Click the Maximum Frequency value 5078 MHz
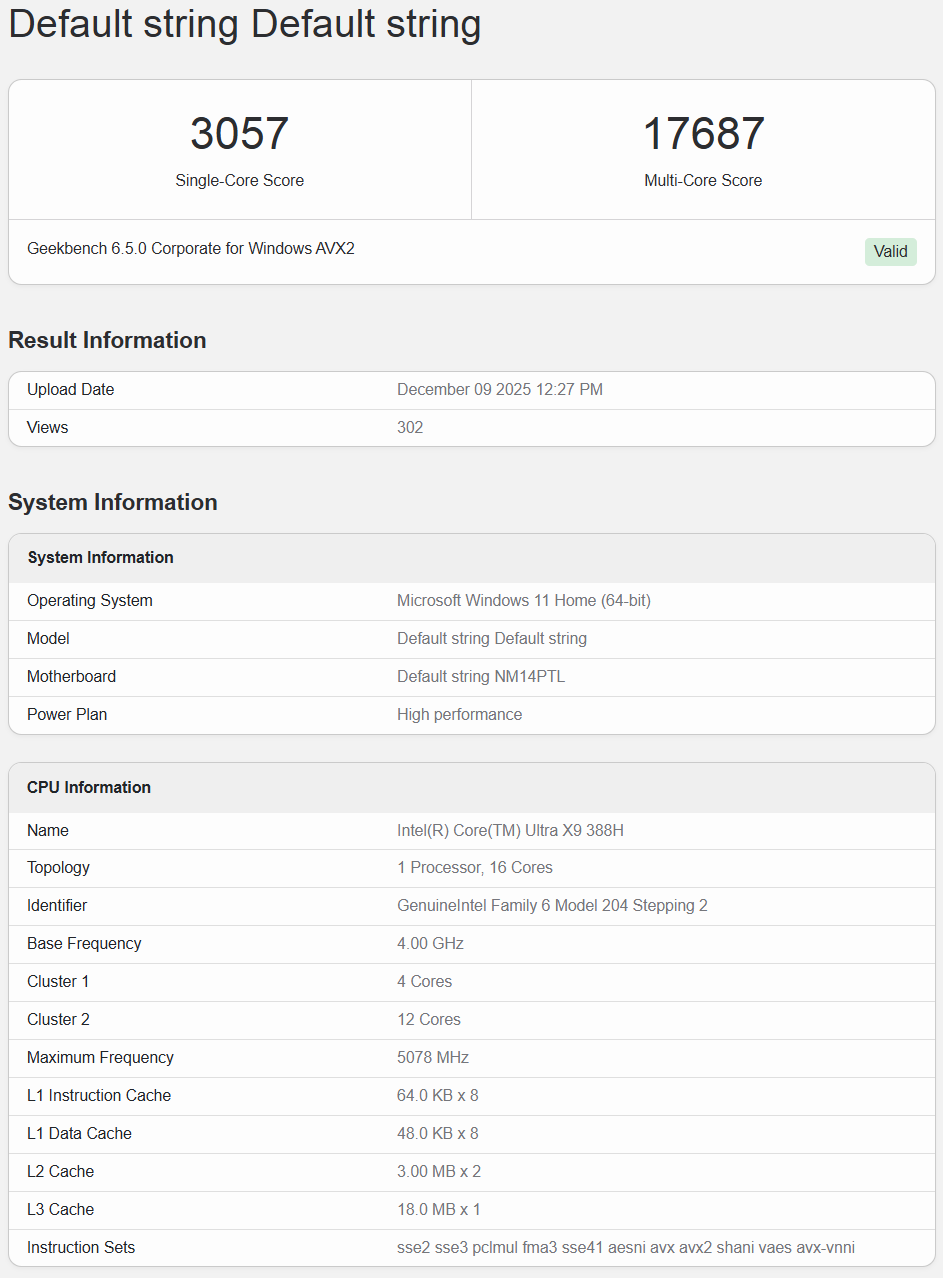This screenshot has height=1278, width=943. coord(432,1058)
